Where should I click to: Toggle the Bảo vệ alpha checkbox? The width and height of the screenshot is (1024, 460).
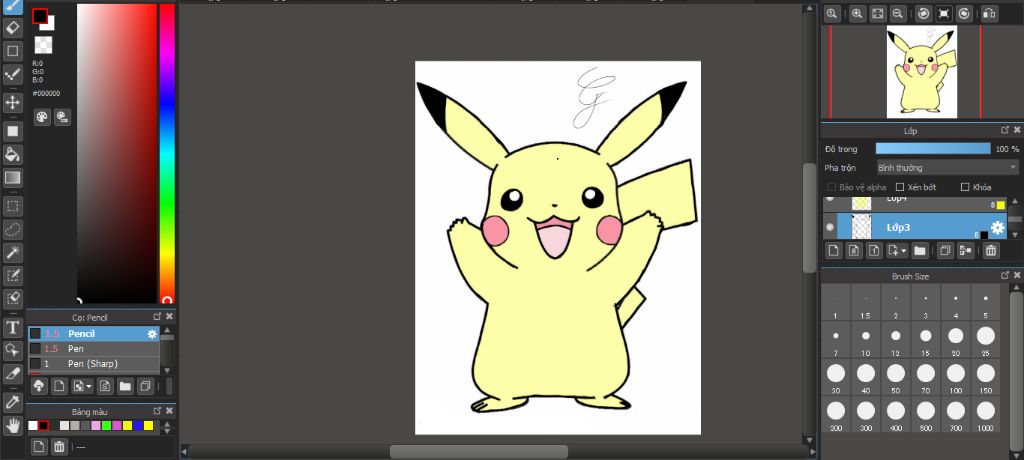point(831,188)
